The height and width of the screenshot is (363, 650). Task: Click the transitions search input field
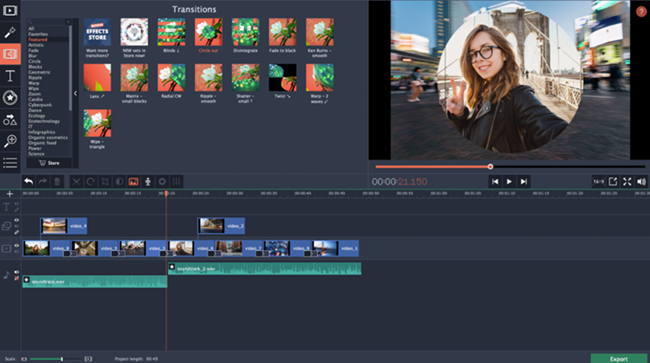tap(46, 22)
